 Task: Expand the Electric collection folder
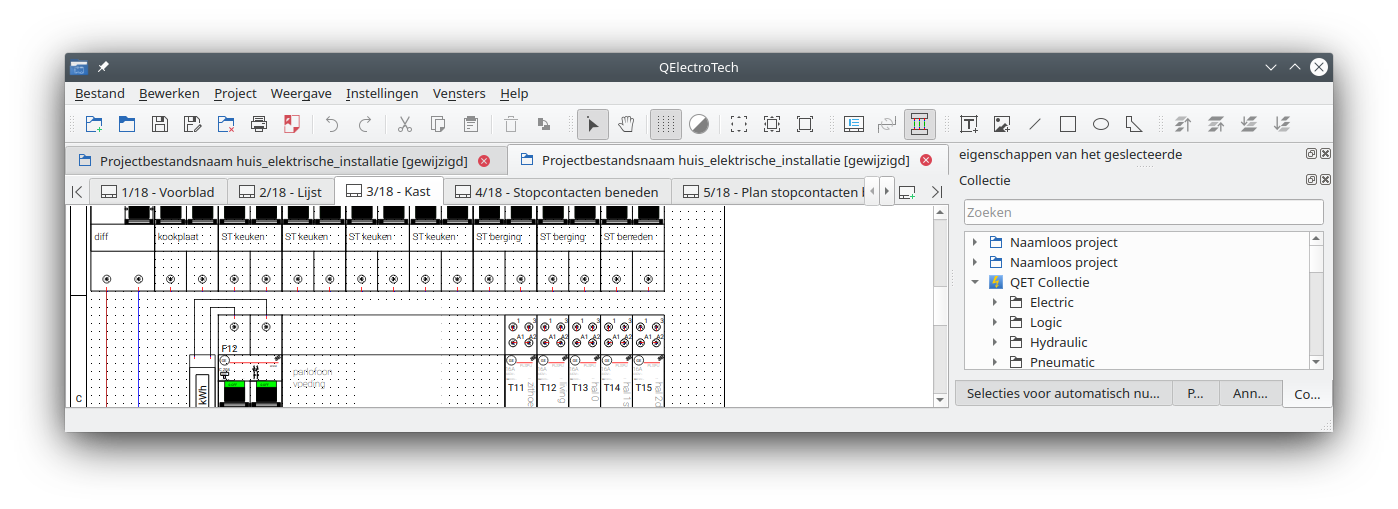tap(994, 302)
